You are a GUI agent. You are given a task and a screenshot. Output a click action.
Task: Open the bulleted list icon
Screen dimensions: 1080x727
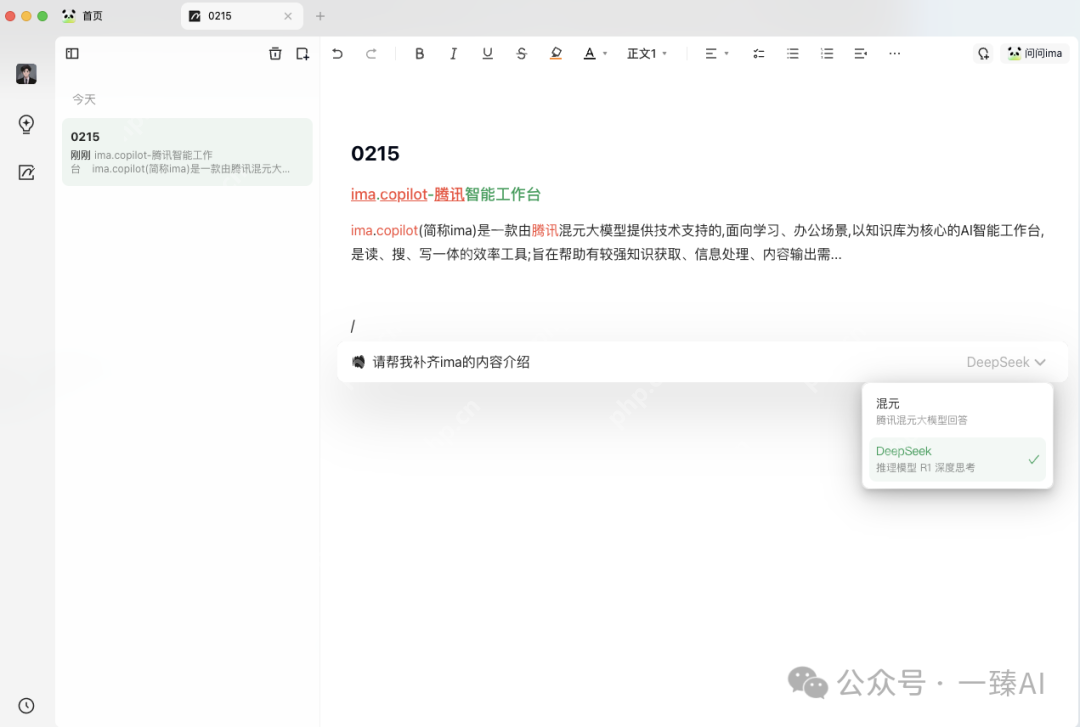(x=792, y=53)
